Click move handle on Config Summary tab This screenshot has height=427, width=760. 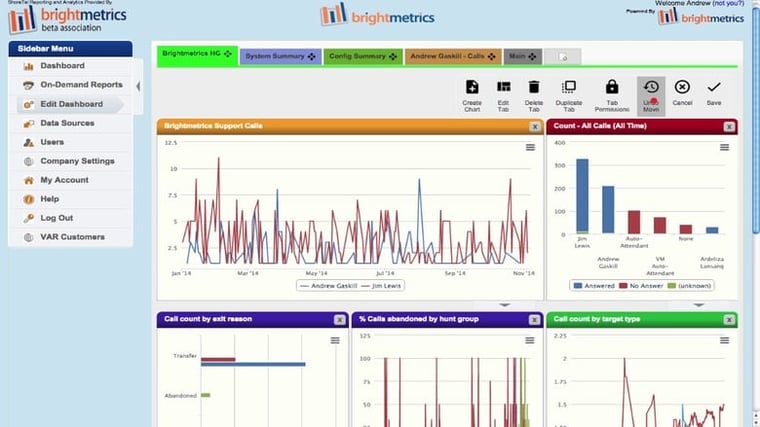[x=393, y=57]
